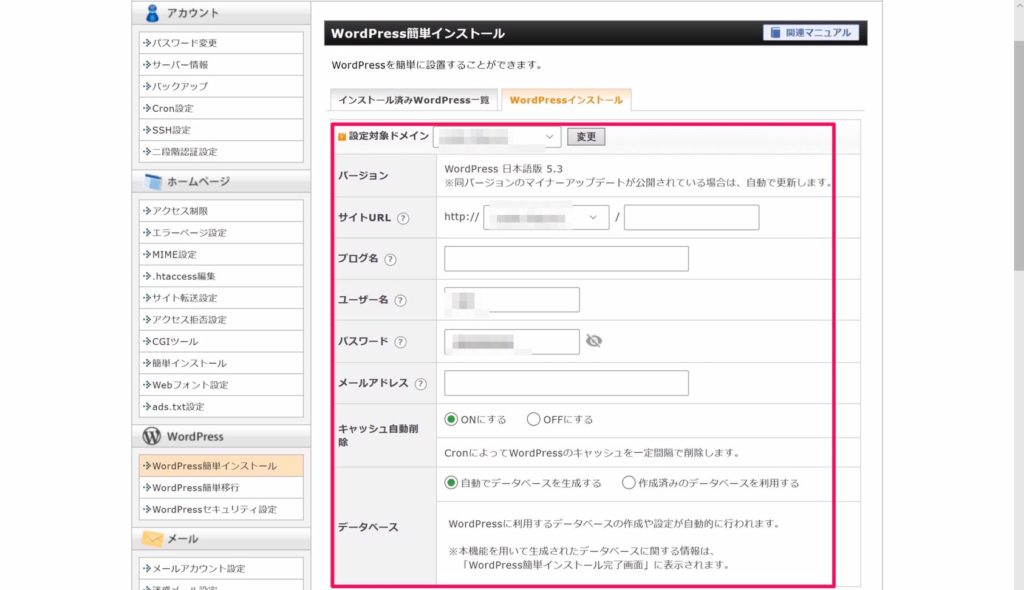Click the ブログ名 input field
The image size is (1024, 590).
(566, 259)
